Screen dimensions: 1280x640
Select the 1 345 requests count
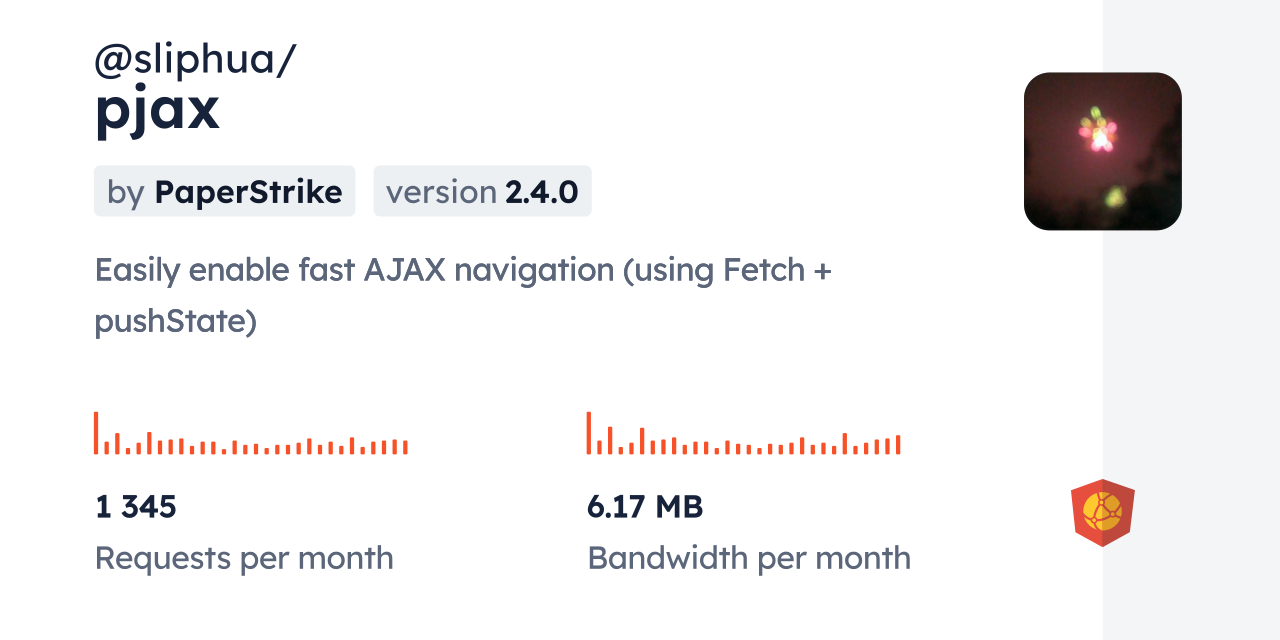point(136,507)
